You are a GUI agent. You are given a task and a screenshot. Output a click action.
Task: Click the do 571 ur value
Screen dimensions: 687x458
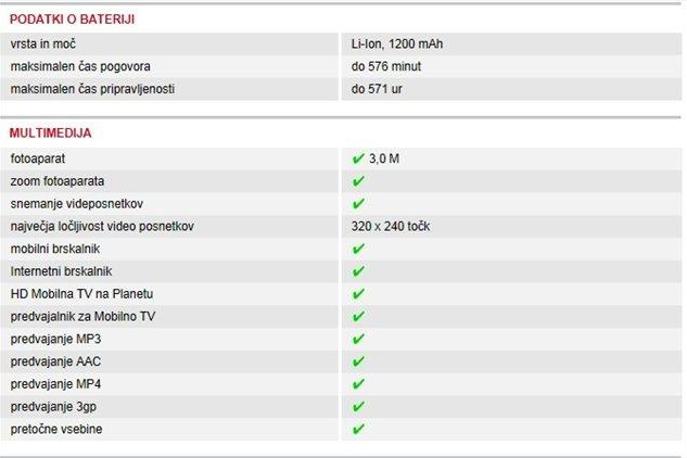376,89
